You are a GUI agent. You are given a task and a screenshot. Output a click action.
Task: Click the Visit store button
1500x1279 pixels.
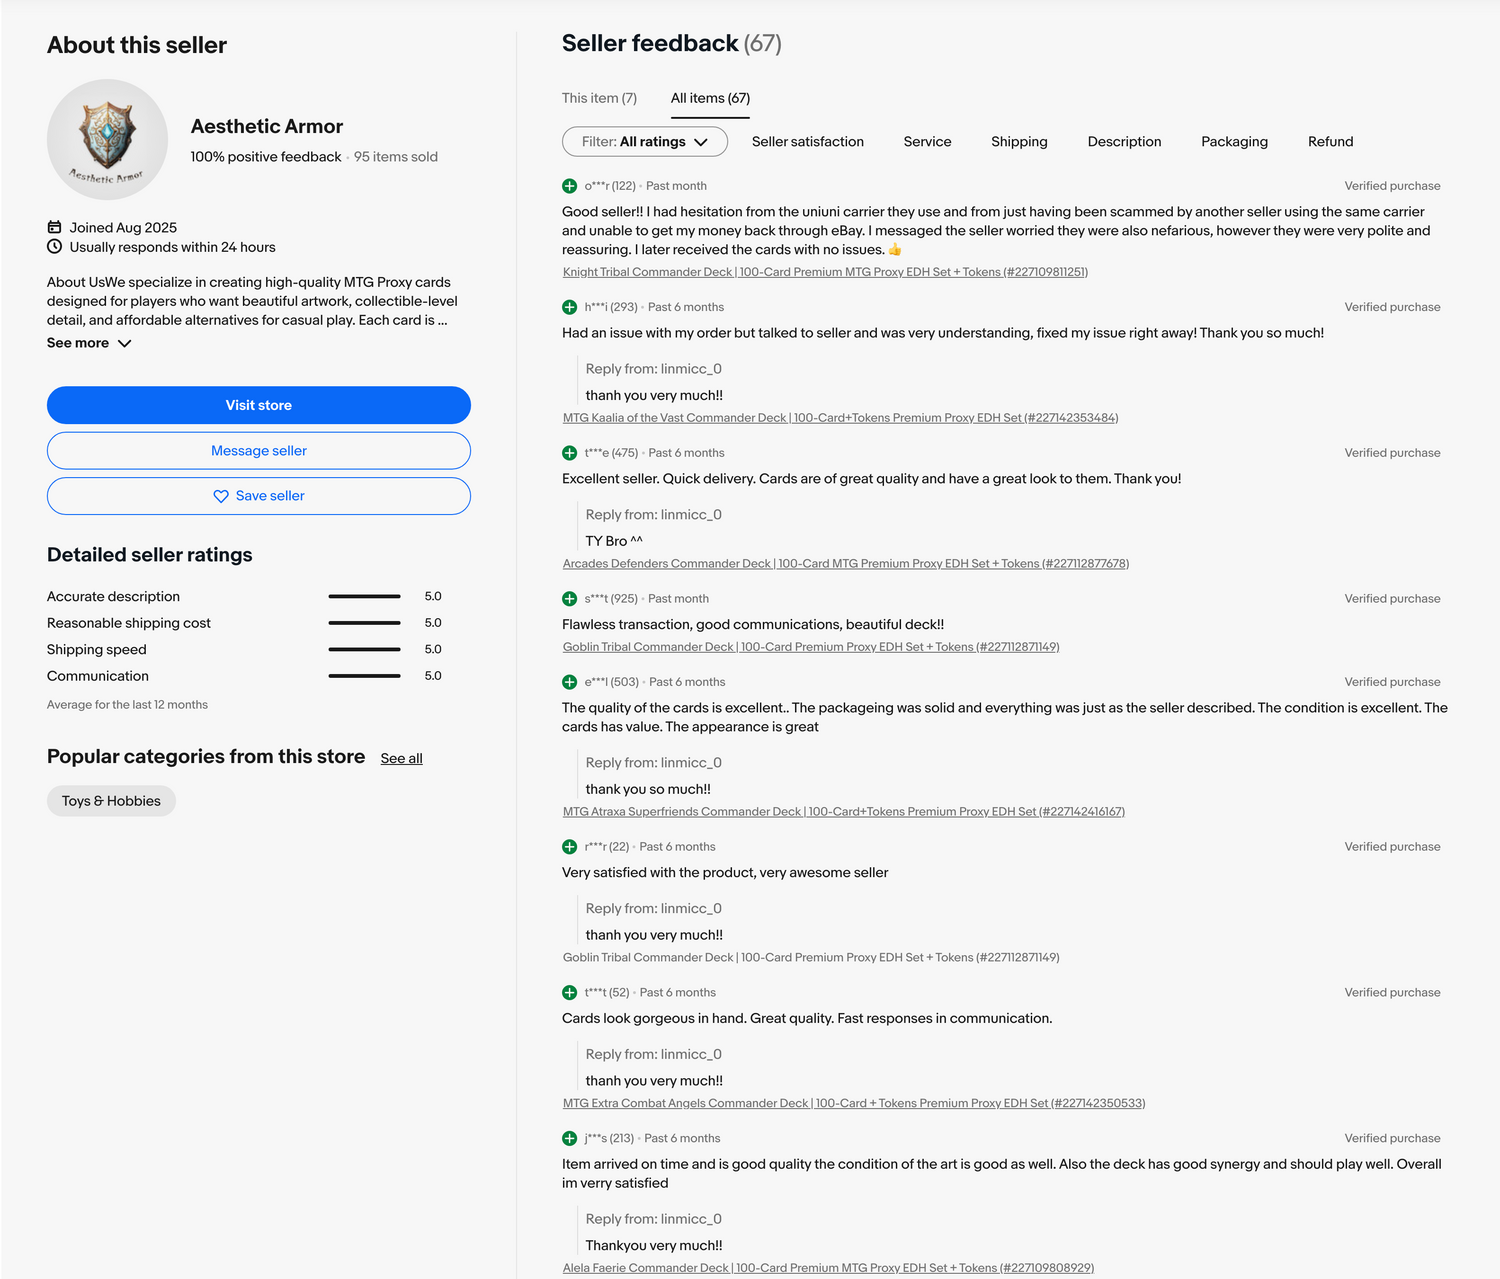click(x=259, y=405)
